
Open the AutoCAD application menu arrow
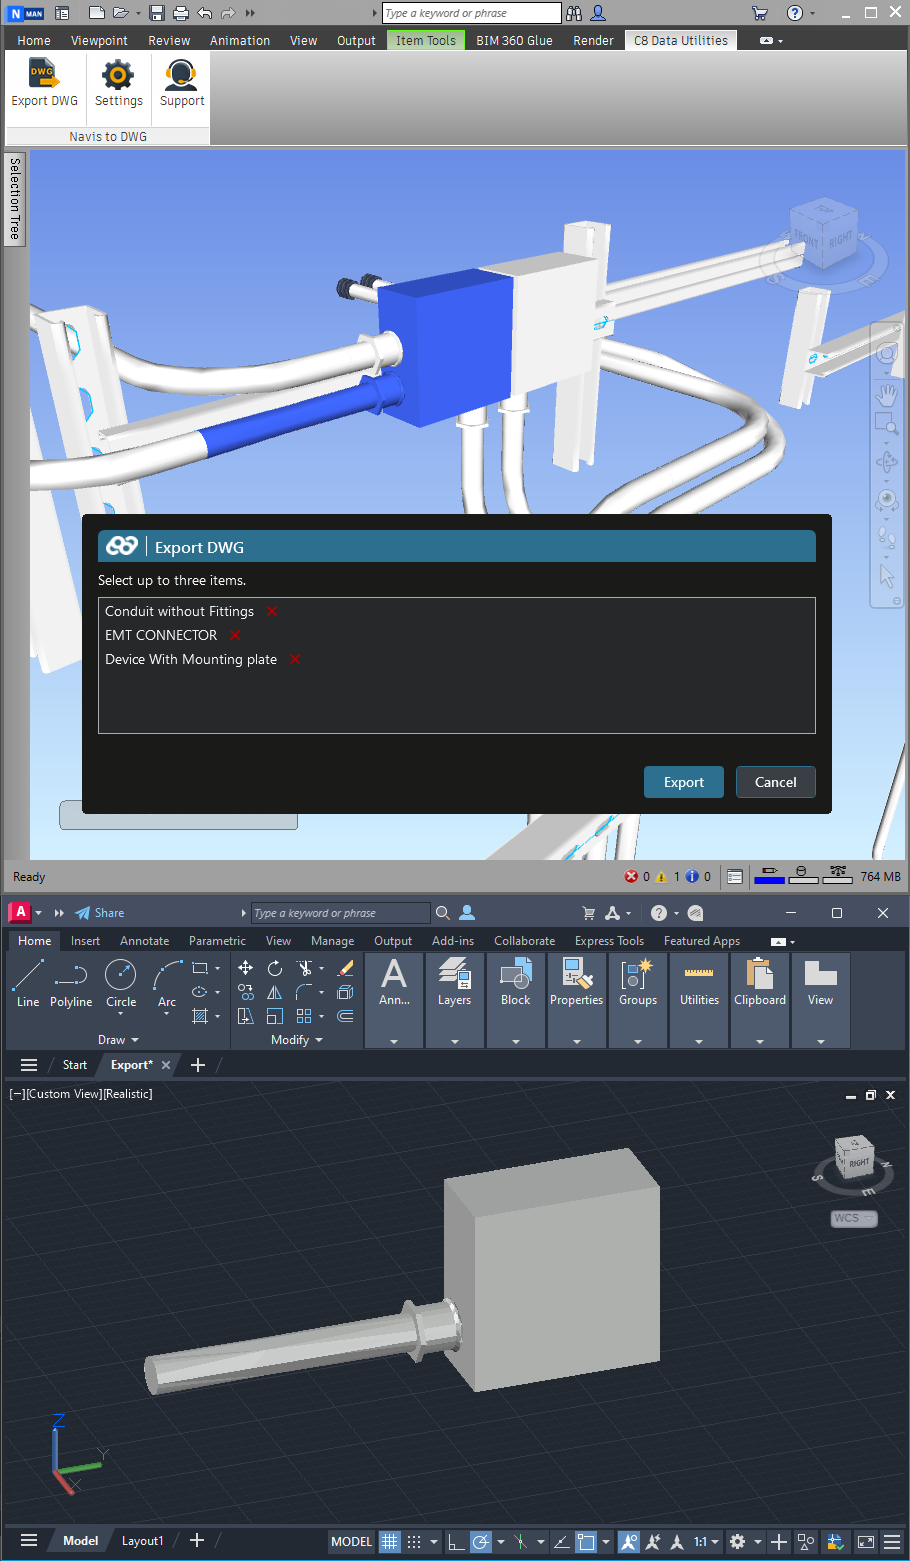39,913
